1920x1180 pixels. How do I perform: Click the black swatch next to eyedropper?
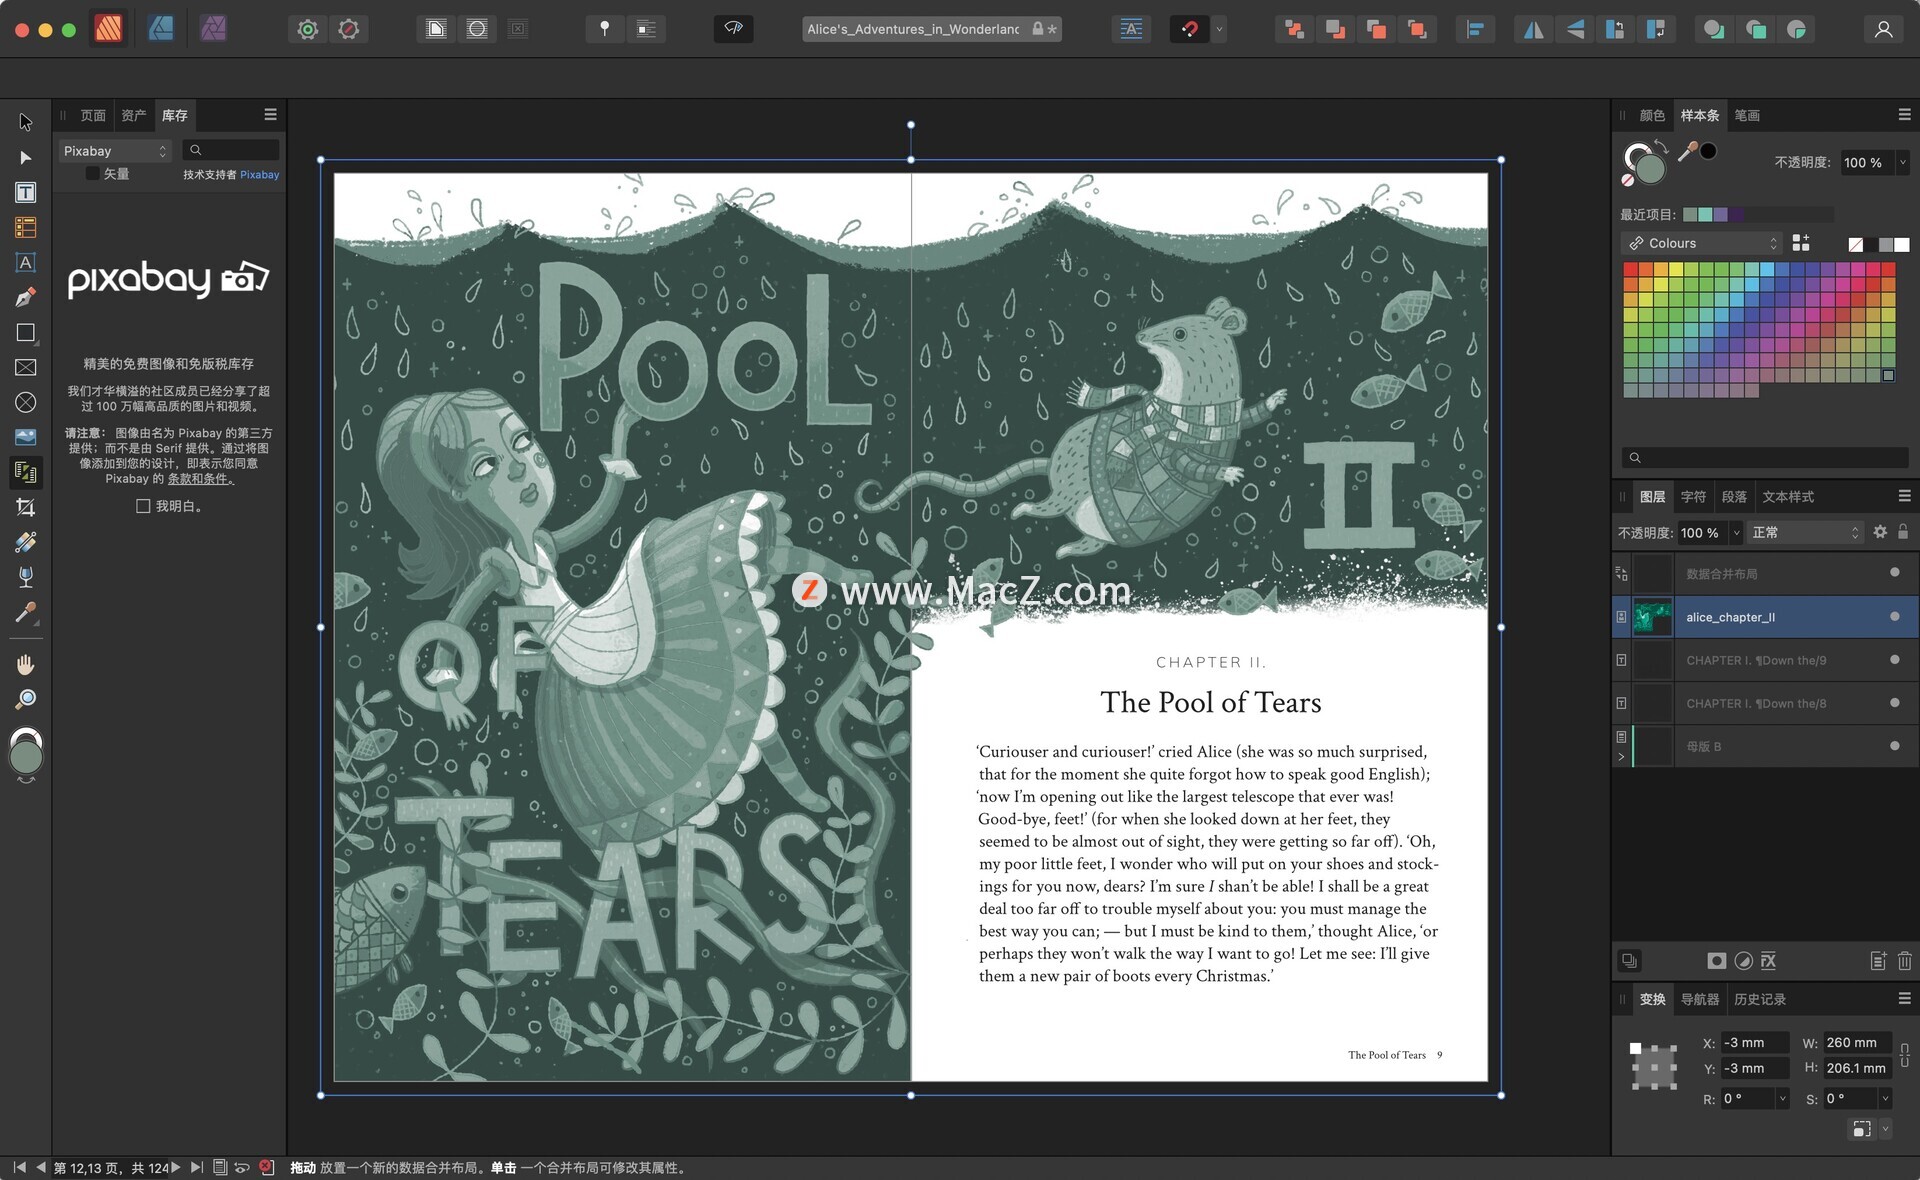point(1709,151)
